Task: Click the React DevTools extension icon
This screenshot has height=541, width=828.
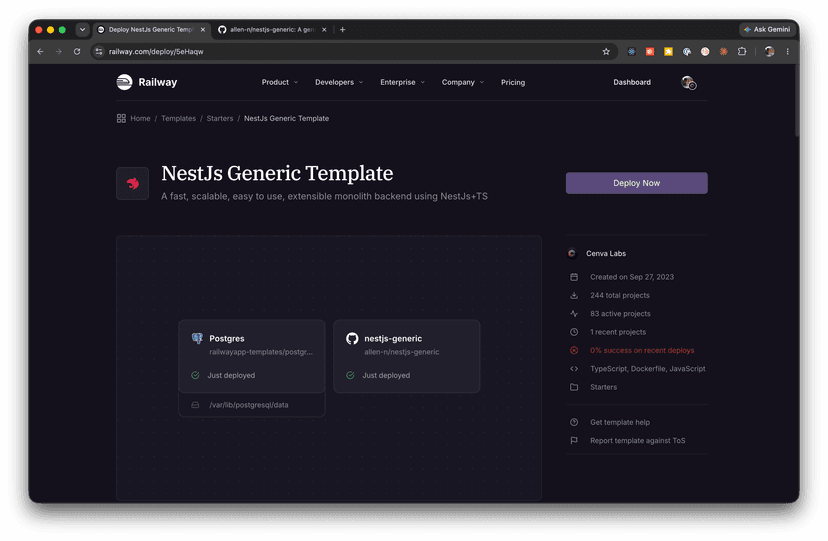Action: coord(631,51)
